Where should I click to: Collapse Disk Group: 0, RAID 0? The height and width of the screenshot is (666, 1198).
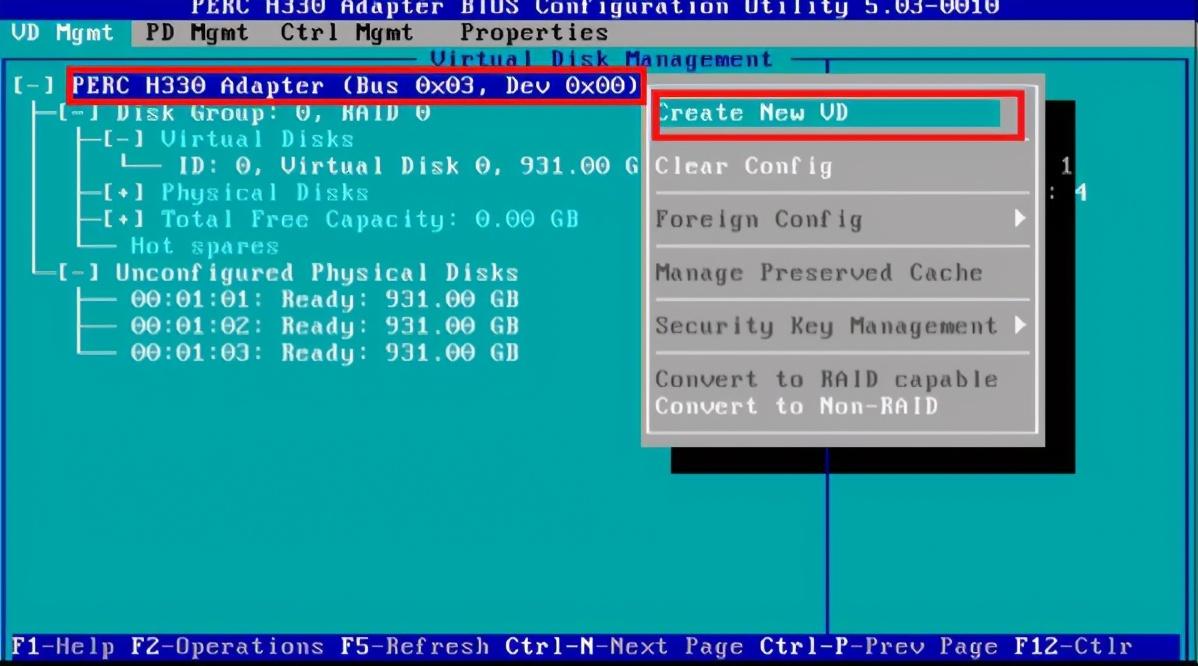(79, 113)
